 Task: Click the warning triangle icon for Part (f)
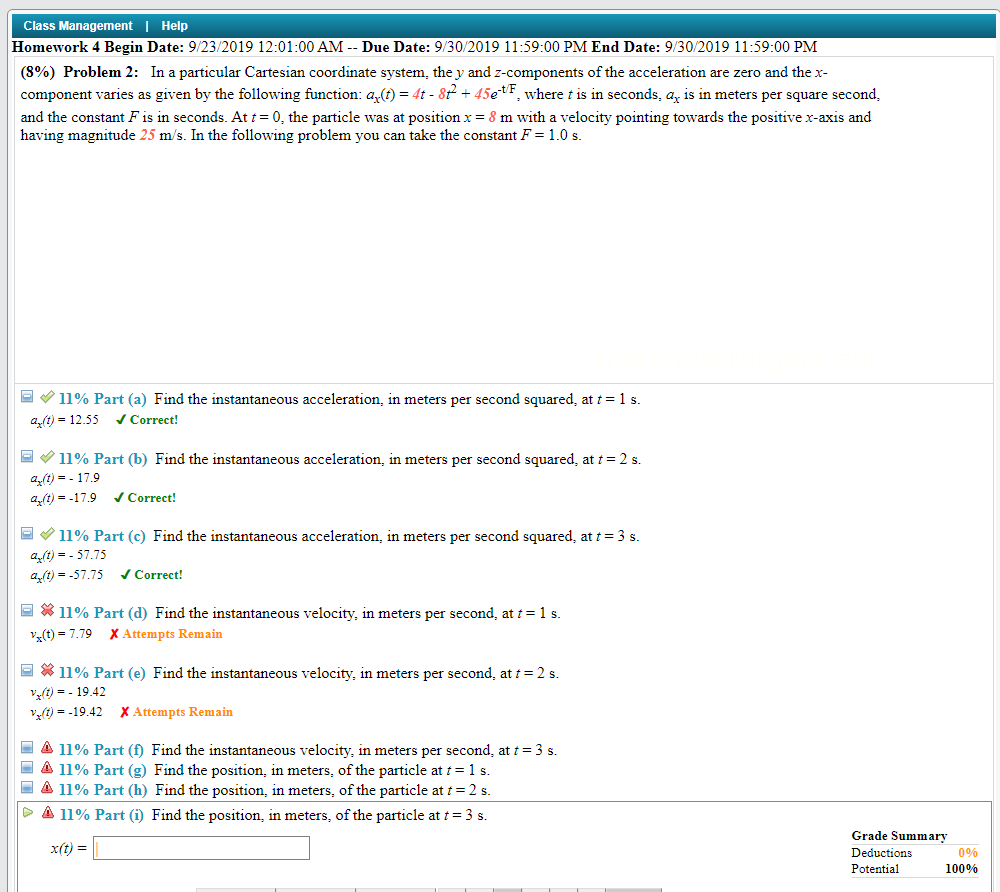pyautogui.click(x=45, y=749)
